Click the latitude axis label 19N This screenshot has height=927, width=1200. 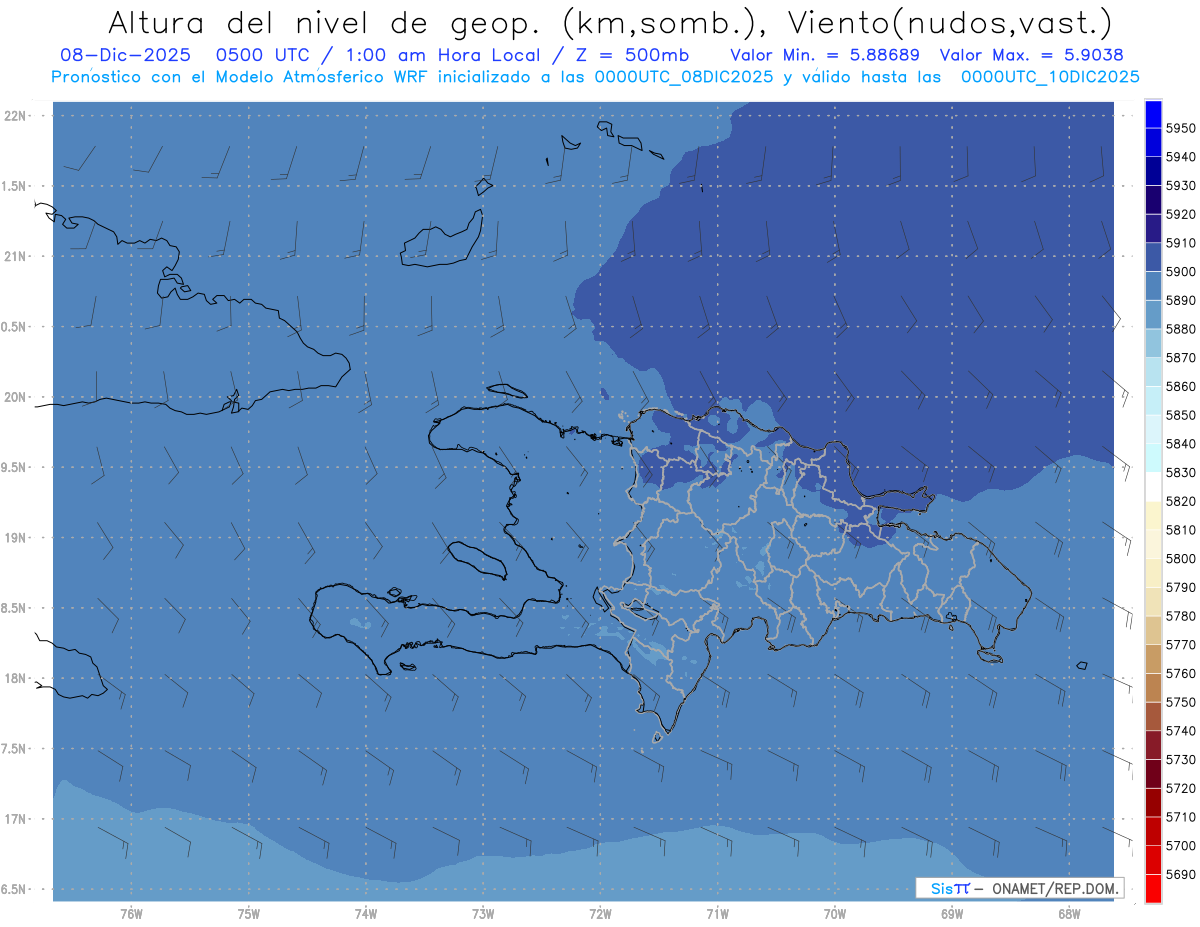click(x=15, y=538)
